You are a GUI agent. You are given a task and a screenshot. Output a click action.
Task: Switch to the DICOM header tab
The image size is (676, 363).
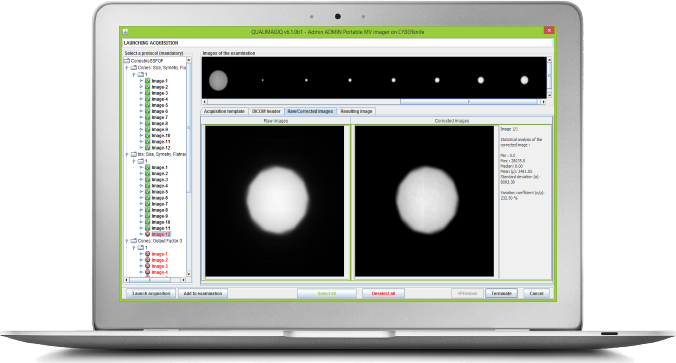[266, 111]
